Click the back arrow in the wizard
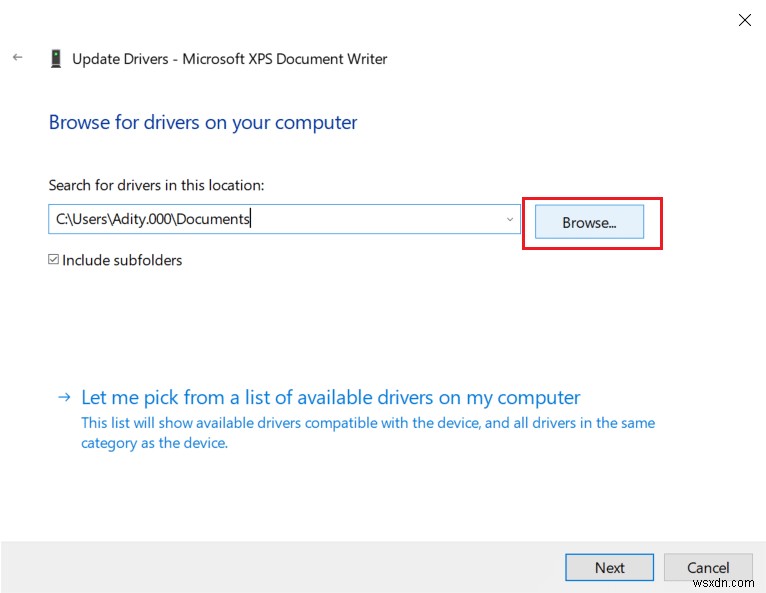Viewport: 766px width, 593px height. (x=18, y=58)
